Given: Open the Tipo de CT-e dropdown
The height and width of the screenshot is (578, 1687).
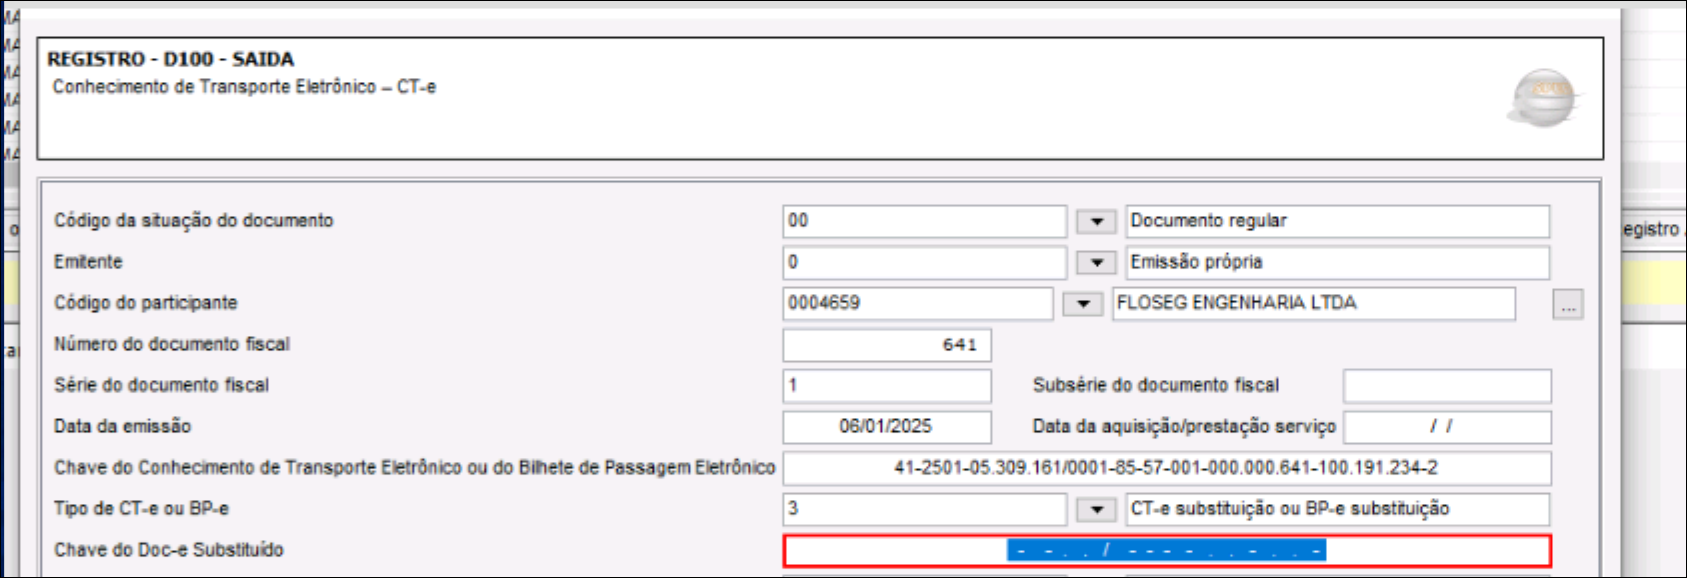Looking at the screenshot, I should tap(1096, 509).
